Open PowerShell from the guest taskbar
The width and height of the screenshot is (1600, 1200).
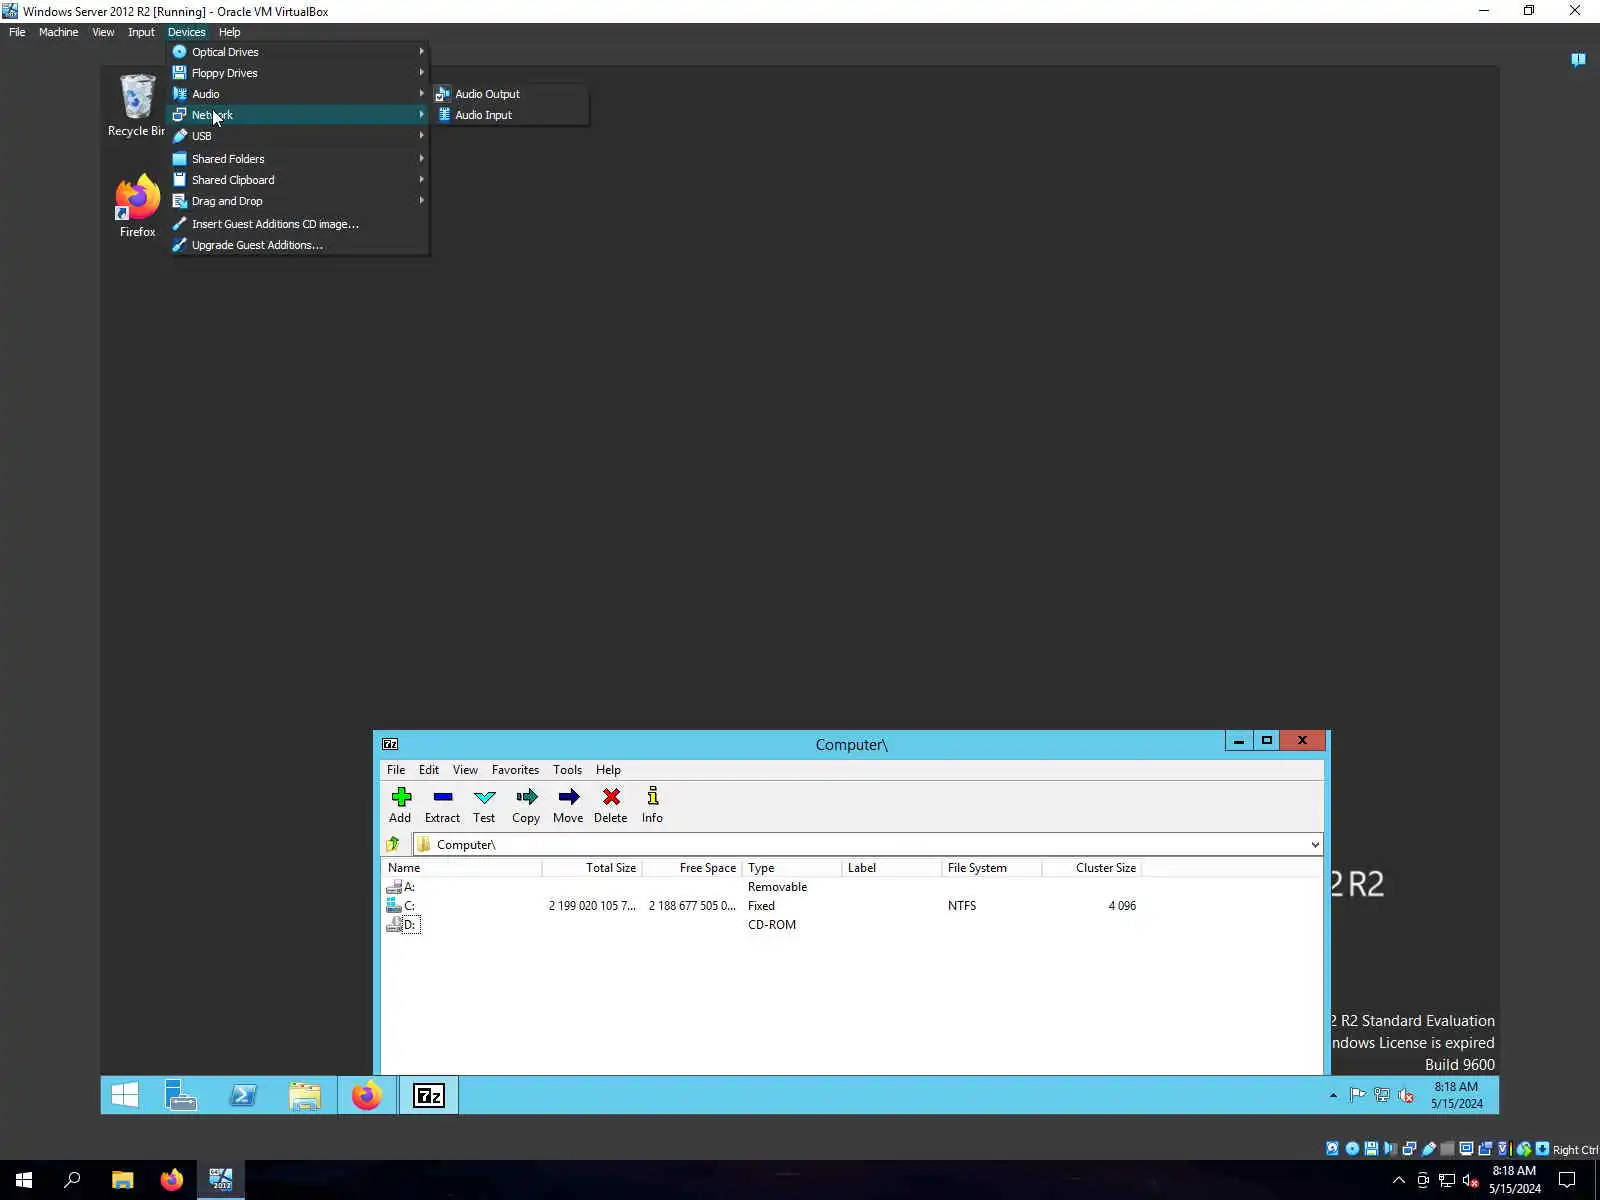tap(243, 1096)
